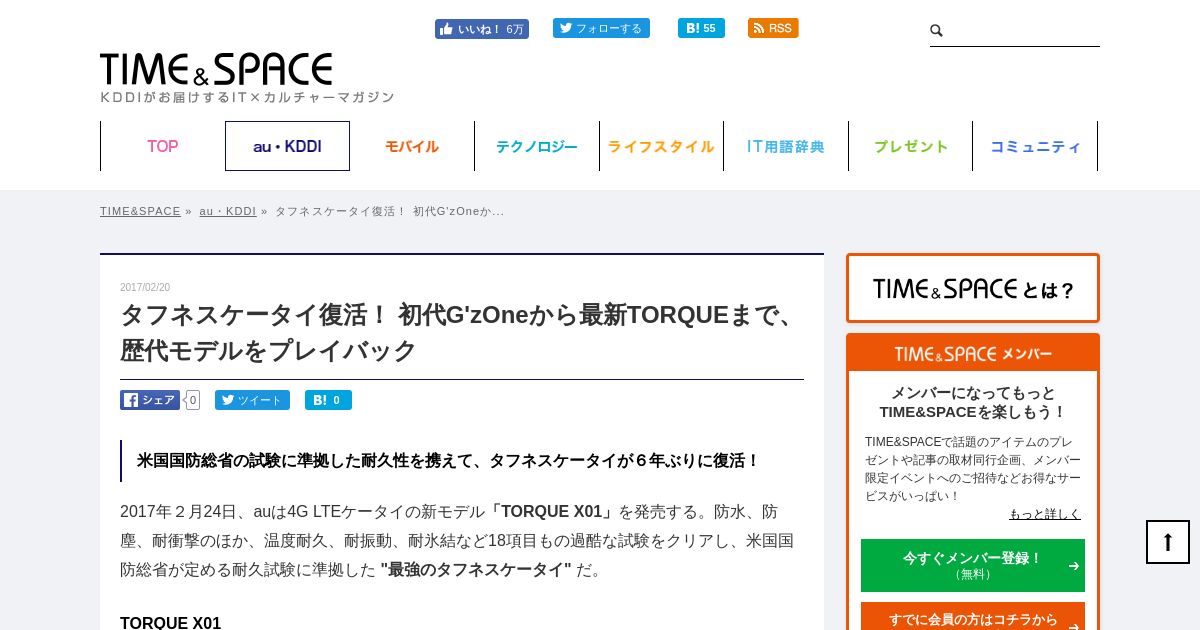Click the Facebook share count bubble
The width and height of the screenshot is (1200, 630).
coord(192,400)
